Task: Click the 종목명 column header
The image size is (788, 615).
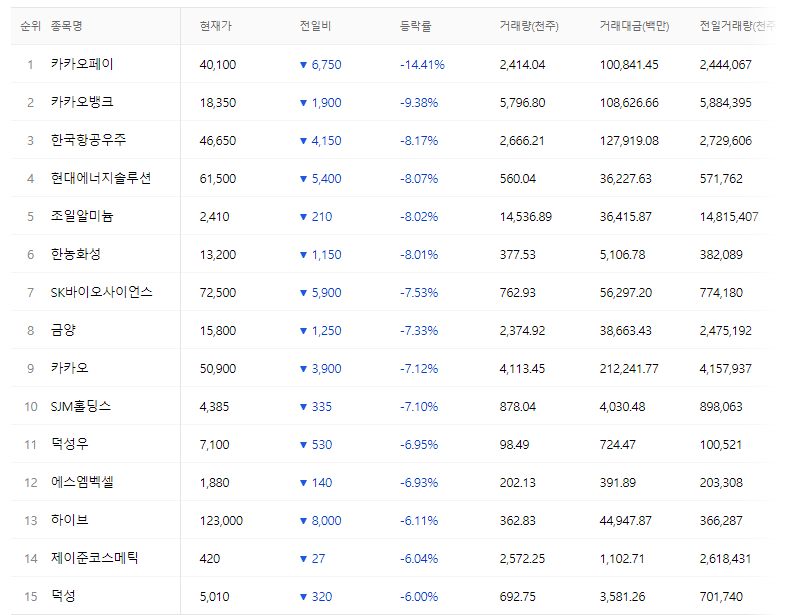Action: click(x=66, y=26)
